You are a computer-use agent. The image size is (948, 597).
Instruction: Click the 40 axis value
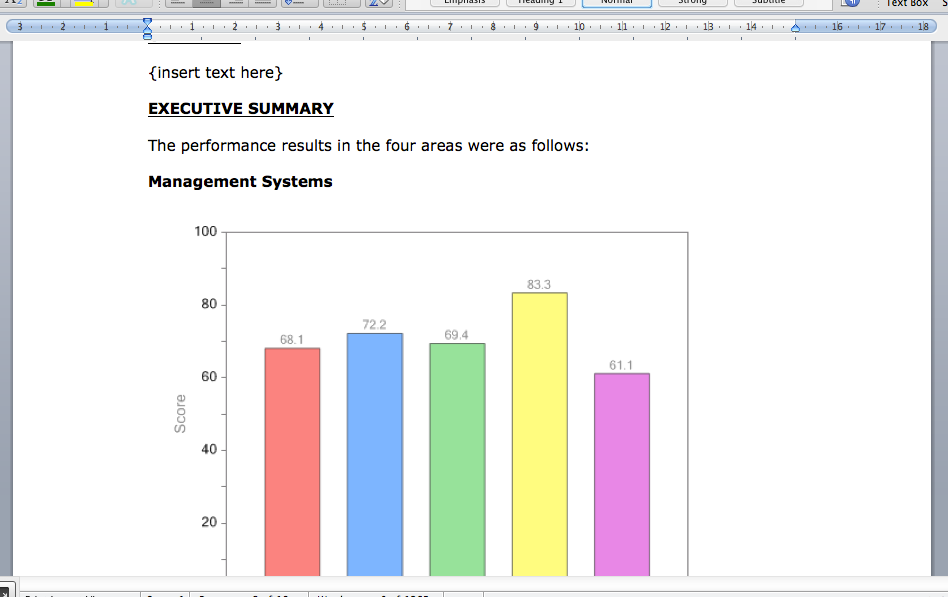209,449
